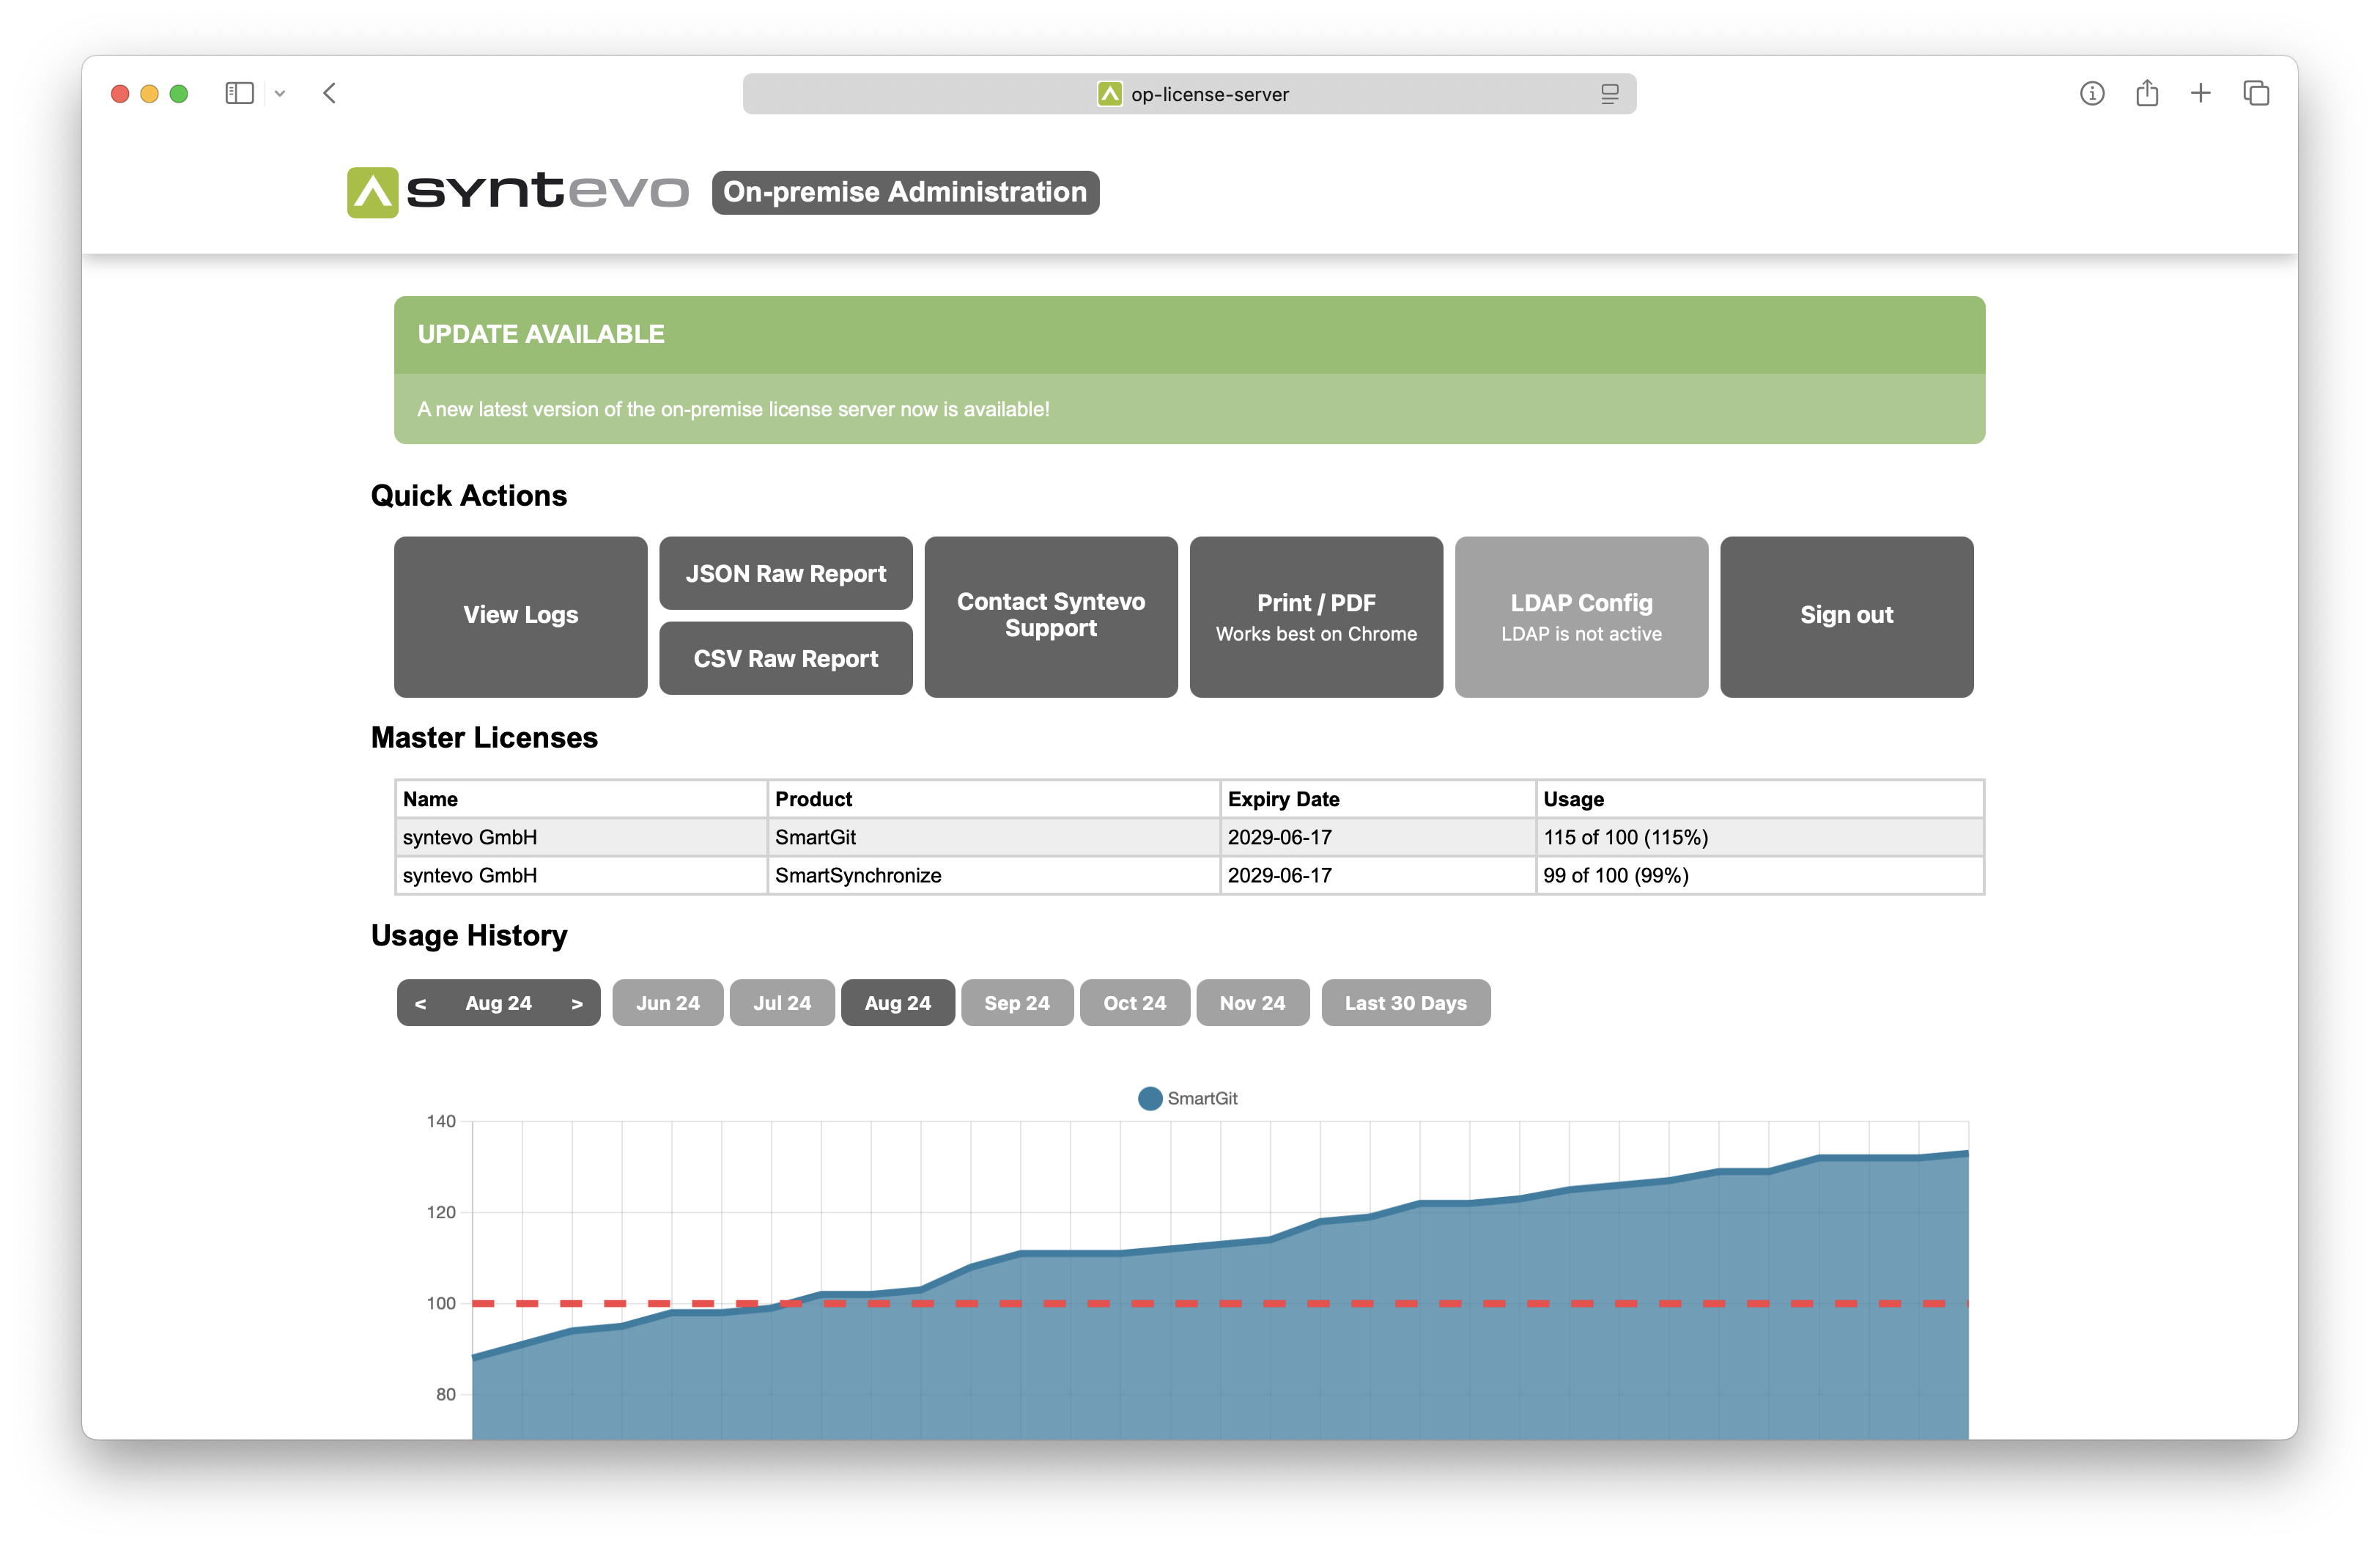Switch to the Sep 24 view
The height and width of the screenshot is (1548, 2380).
coord(1017,1002)
